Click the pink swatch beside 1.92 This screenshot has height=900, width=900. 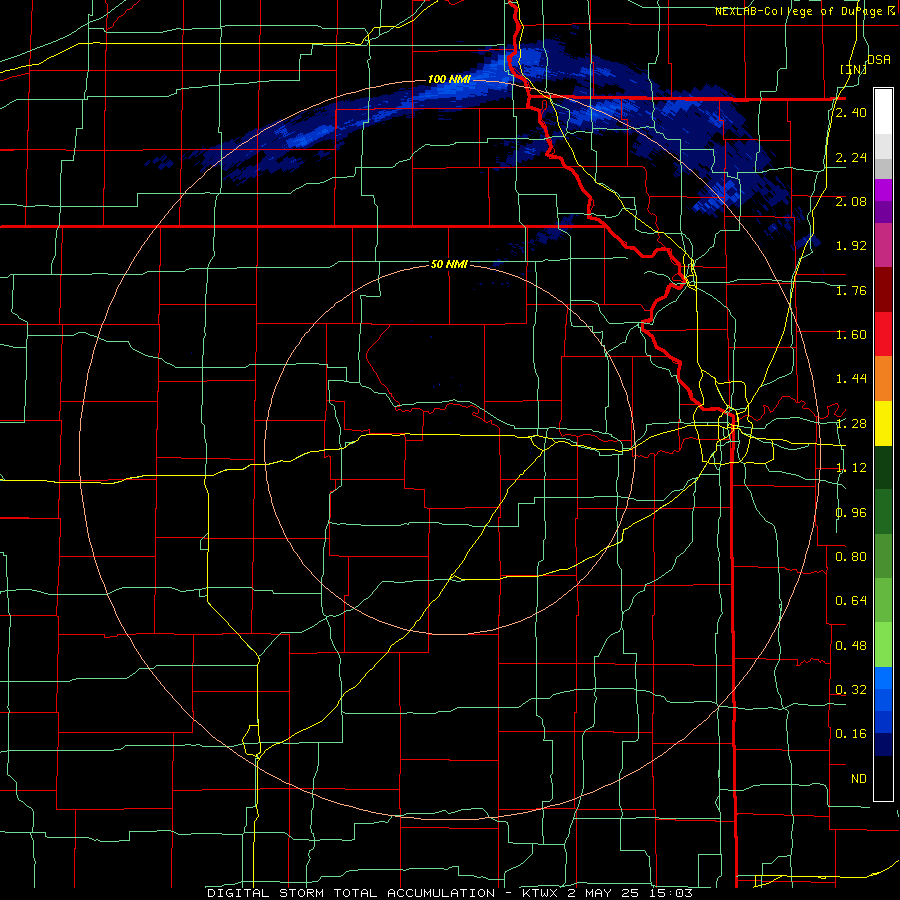(x=883, y=245)
